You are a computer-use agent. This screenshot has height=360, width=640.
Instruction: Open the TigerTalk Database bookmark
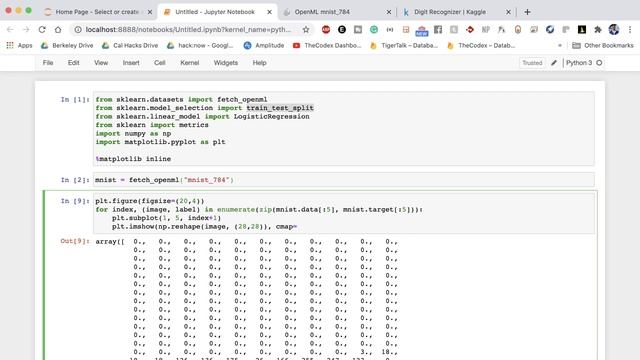tap(404, 45)
